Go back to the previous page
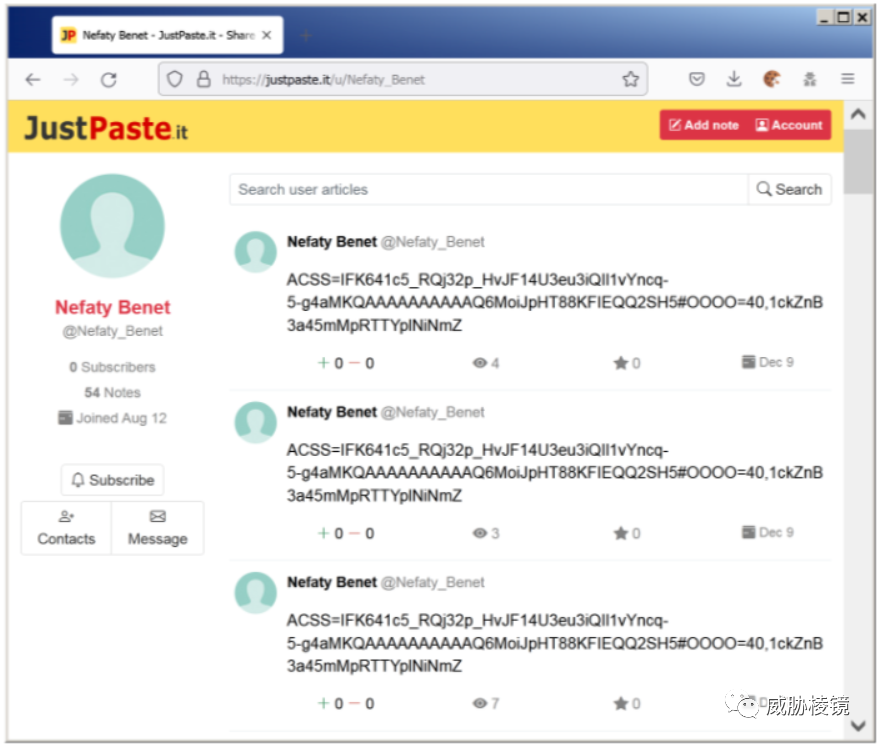 pyautogui.click(x=33, y=79)
